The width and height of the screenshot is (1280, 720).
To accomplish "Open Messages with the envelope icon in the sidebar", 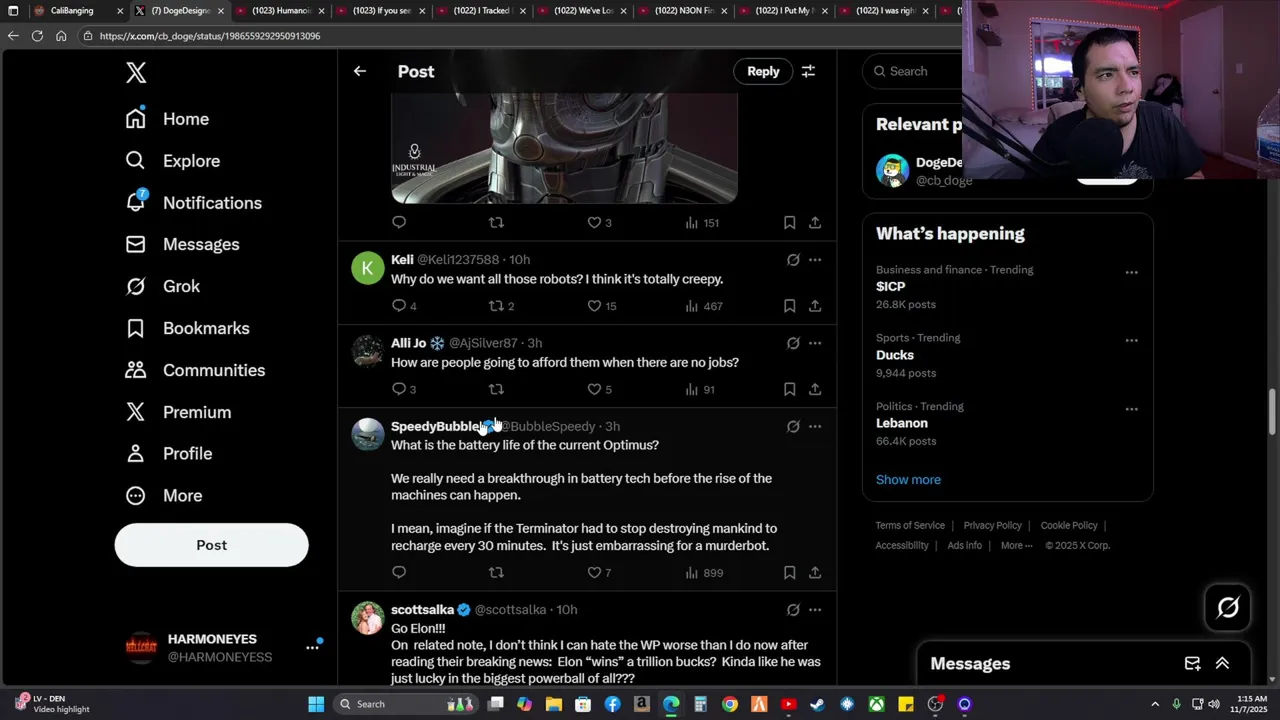I will (x=182, y=245).
